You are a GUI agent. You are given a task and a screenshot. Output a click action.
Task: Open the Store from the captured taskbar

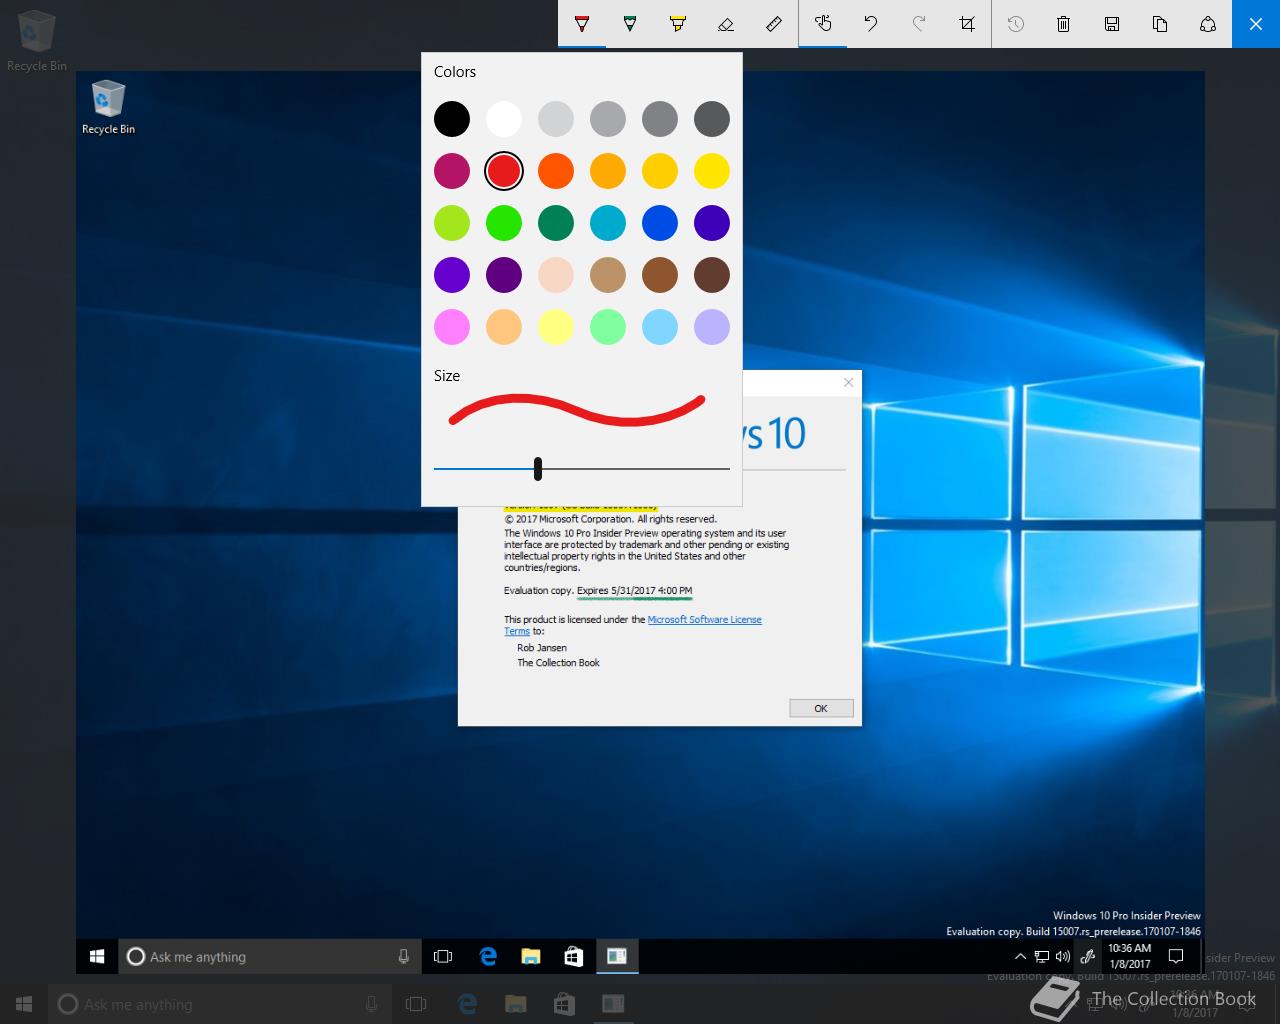coord(573,957)
